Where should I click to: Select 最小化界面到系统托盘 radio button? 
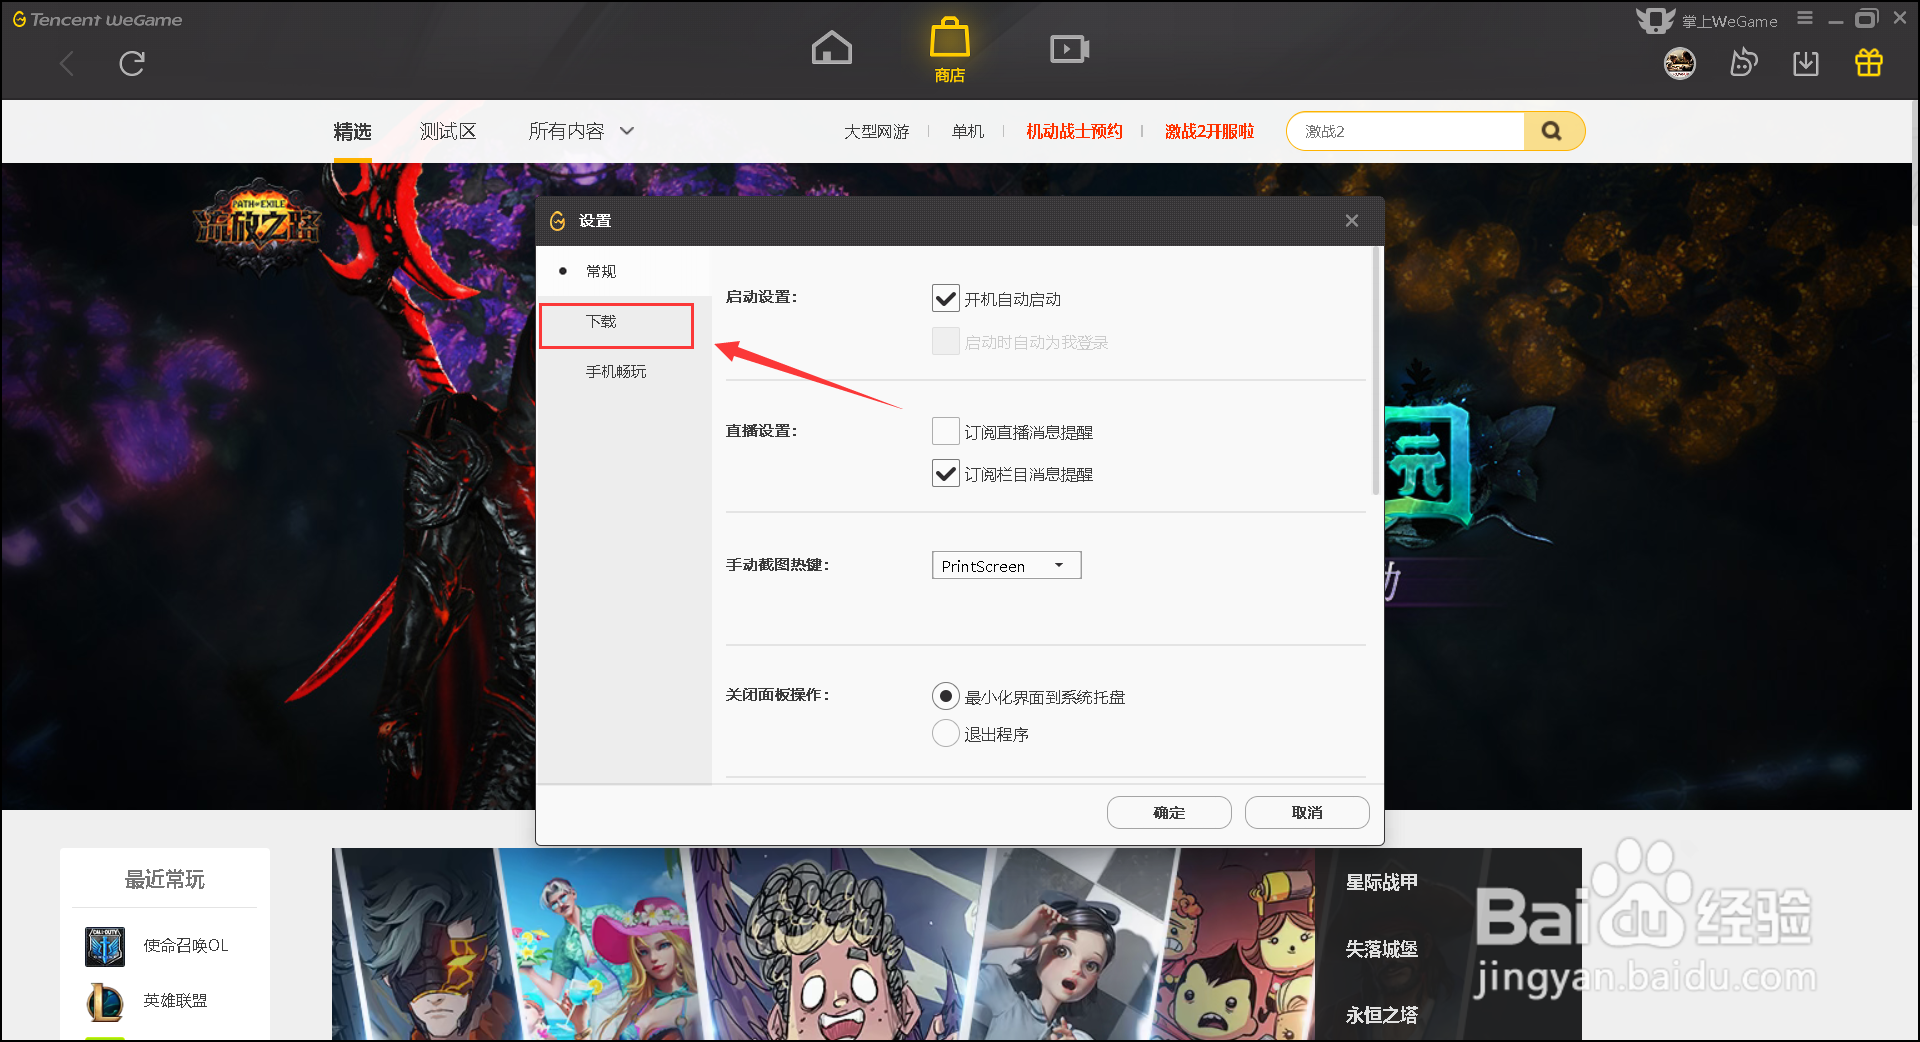[x=945, y=696]
